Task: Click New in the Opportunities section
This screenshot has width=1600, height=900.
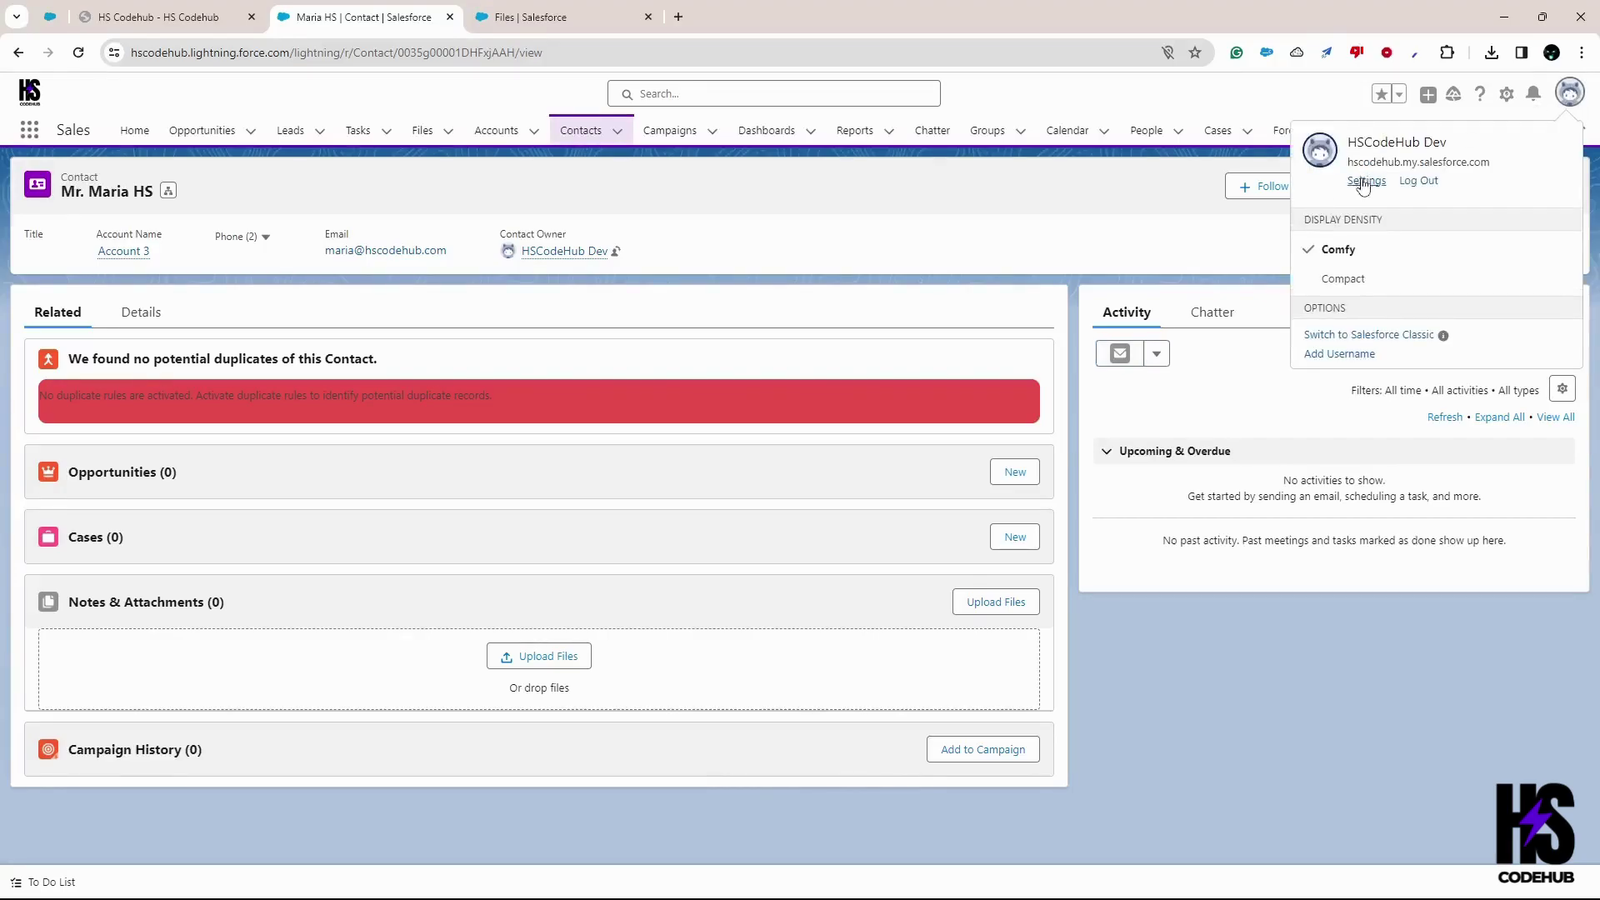Action: pos(1015,472)
